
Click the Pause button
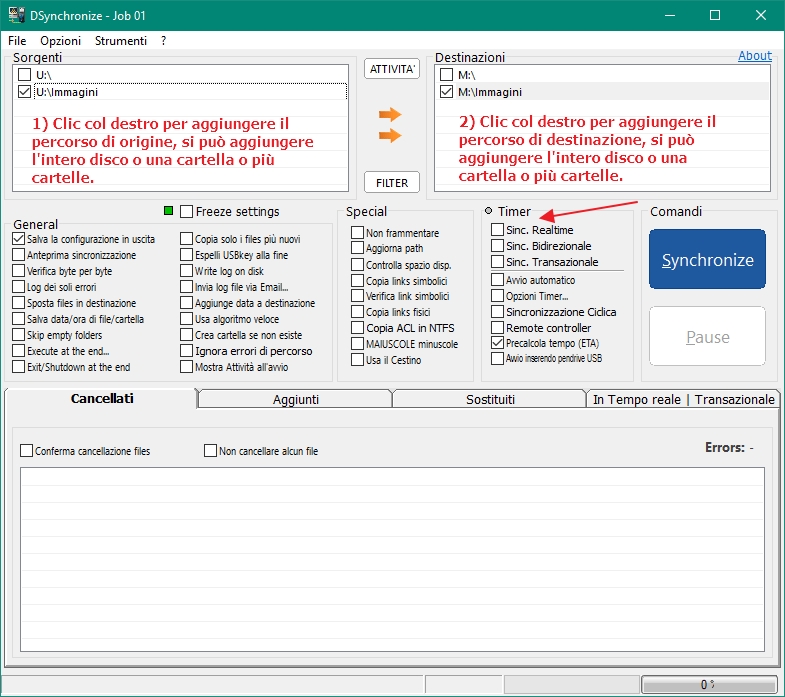click(x=707, y=337)
